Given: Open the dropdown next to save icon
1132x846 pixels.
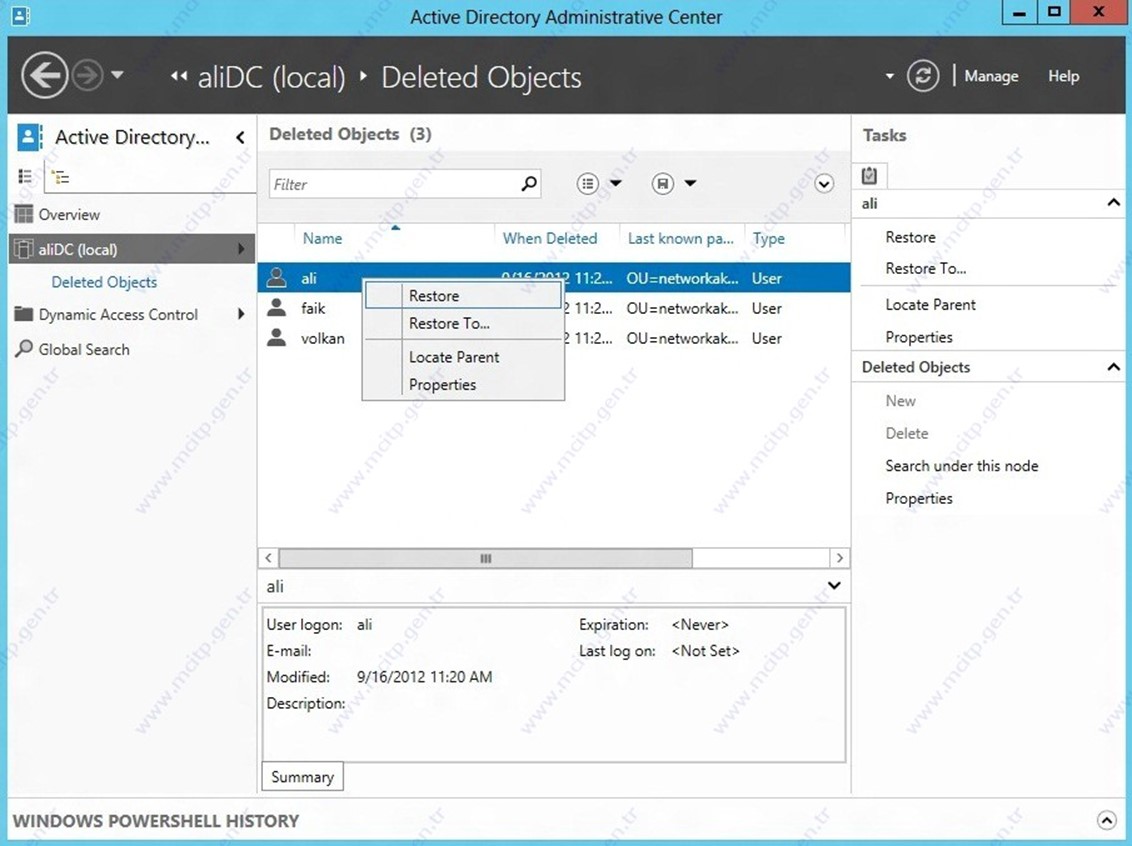Looking at the screenshot, I should click(x=690, y=183).
